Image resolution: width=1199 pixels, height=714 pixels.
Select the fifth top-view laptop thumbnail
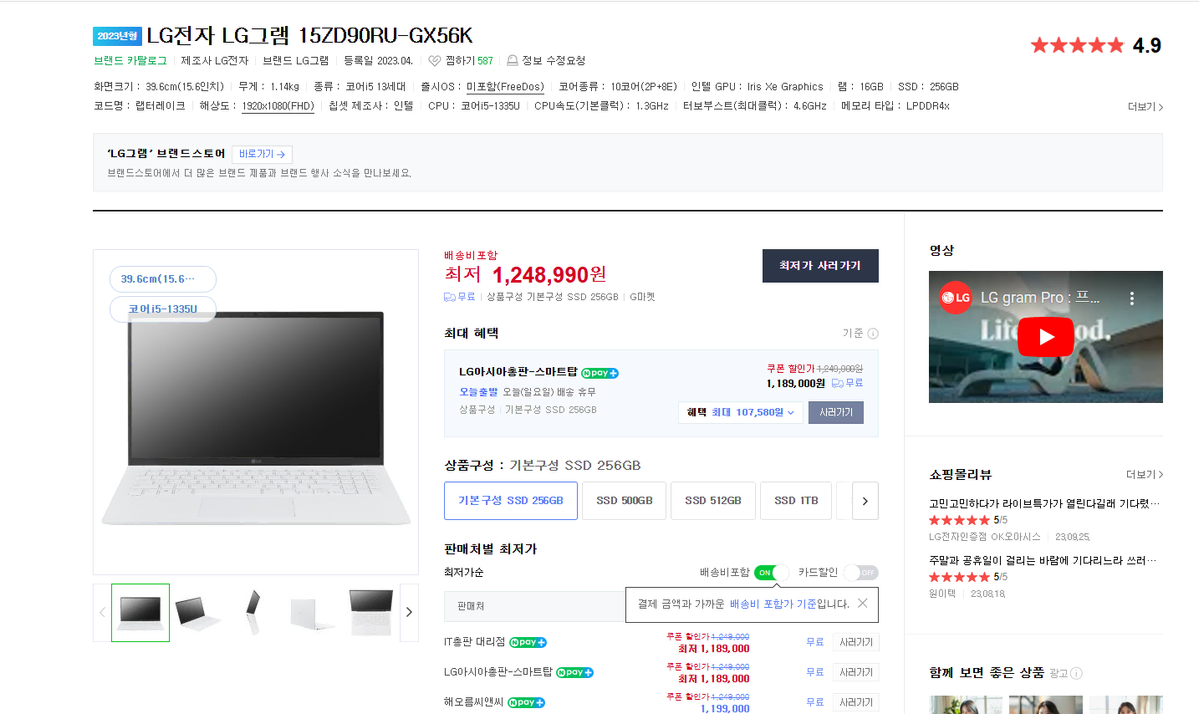pos(371,612)
